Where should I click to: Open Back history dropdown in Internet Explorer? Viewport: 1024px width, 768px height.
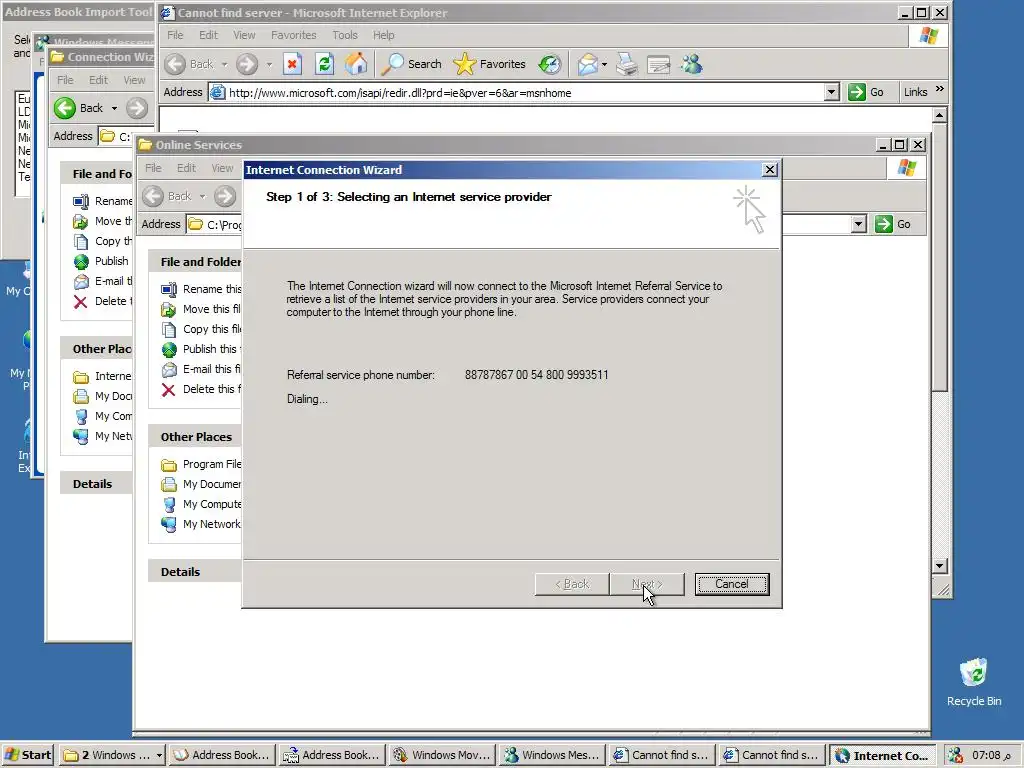(x=224, y=64)
